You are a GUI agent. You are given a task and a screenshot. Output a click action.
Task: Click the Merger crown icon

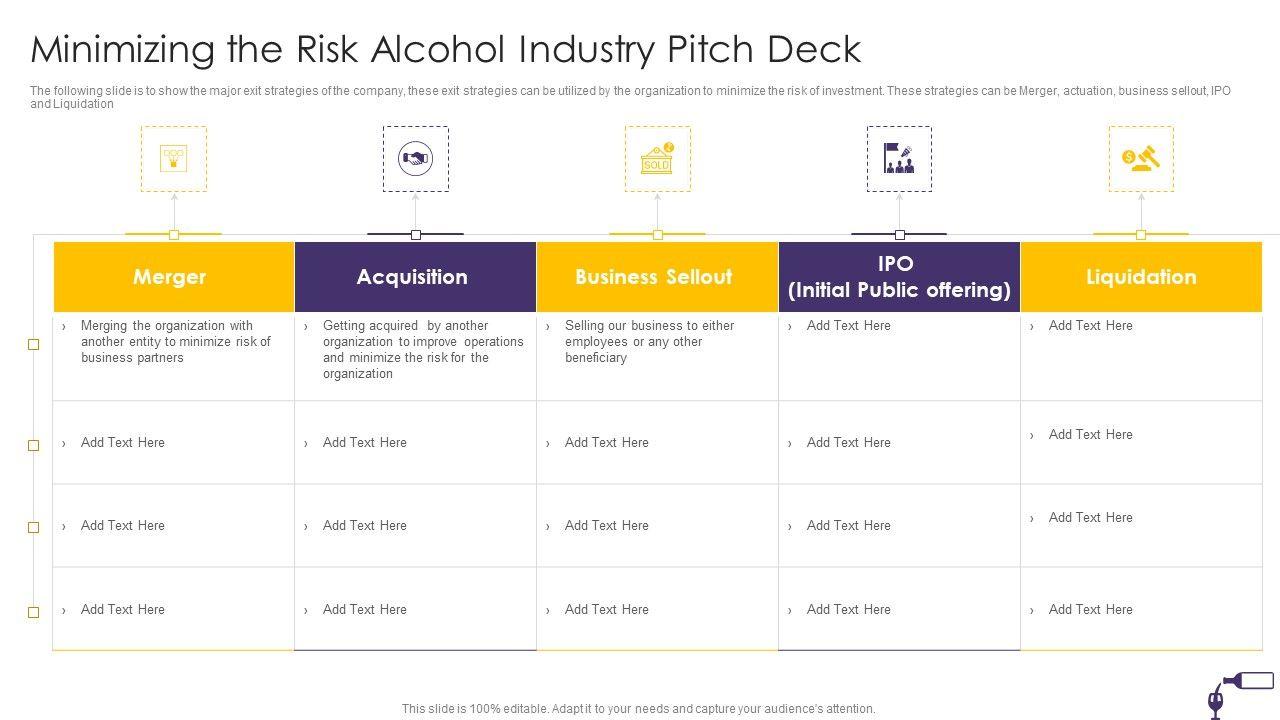pyautogui.click(x=174, y=158)
